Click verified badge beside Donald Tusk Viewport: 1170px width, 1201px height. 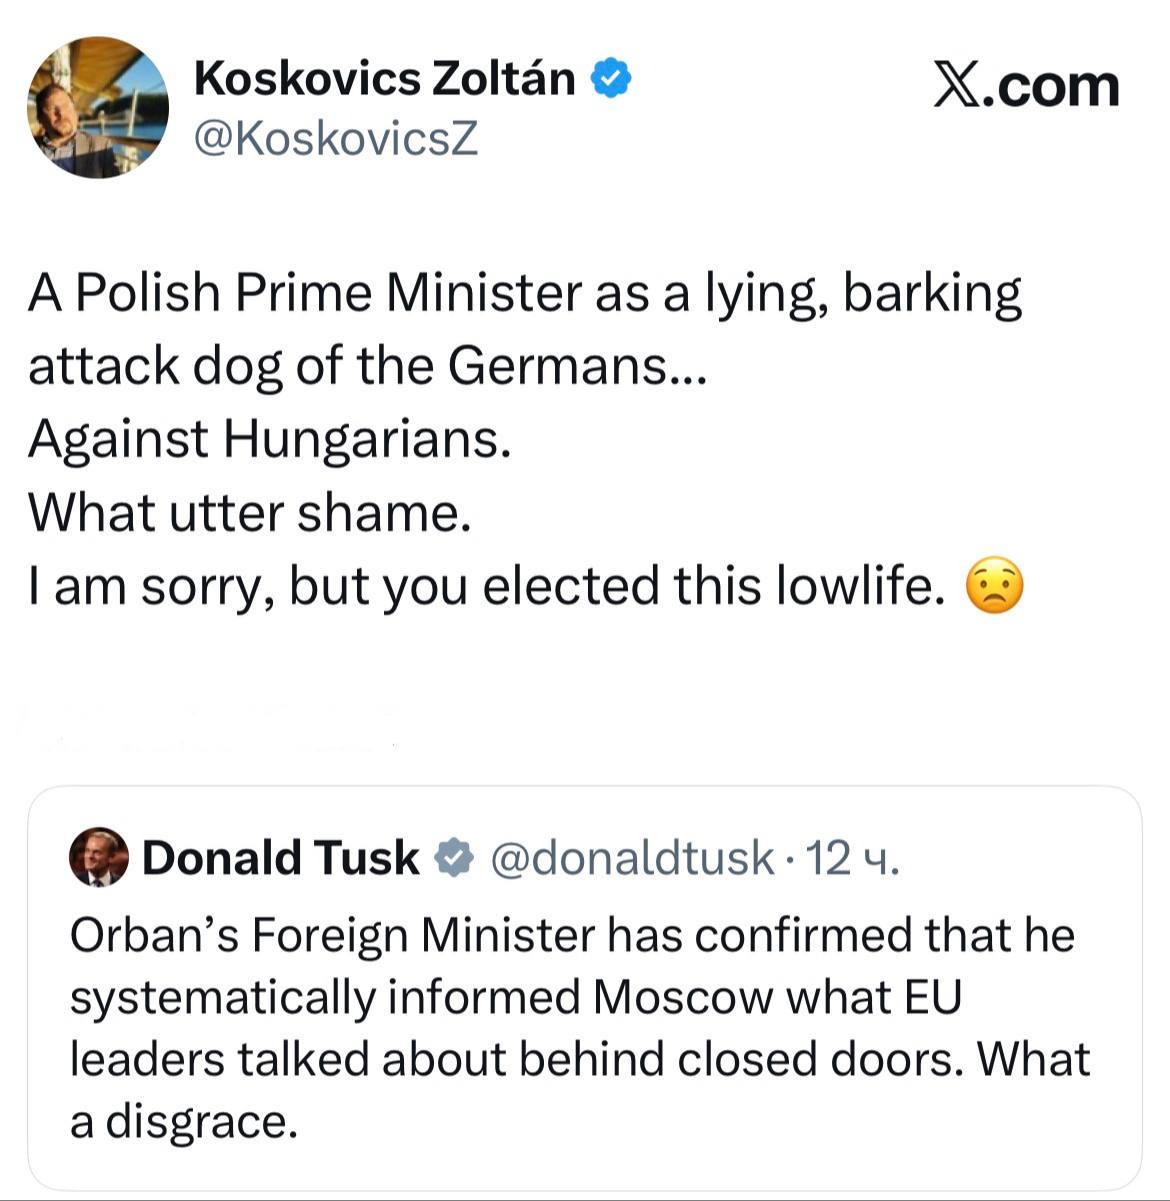coord(453,858)
